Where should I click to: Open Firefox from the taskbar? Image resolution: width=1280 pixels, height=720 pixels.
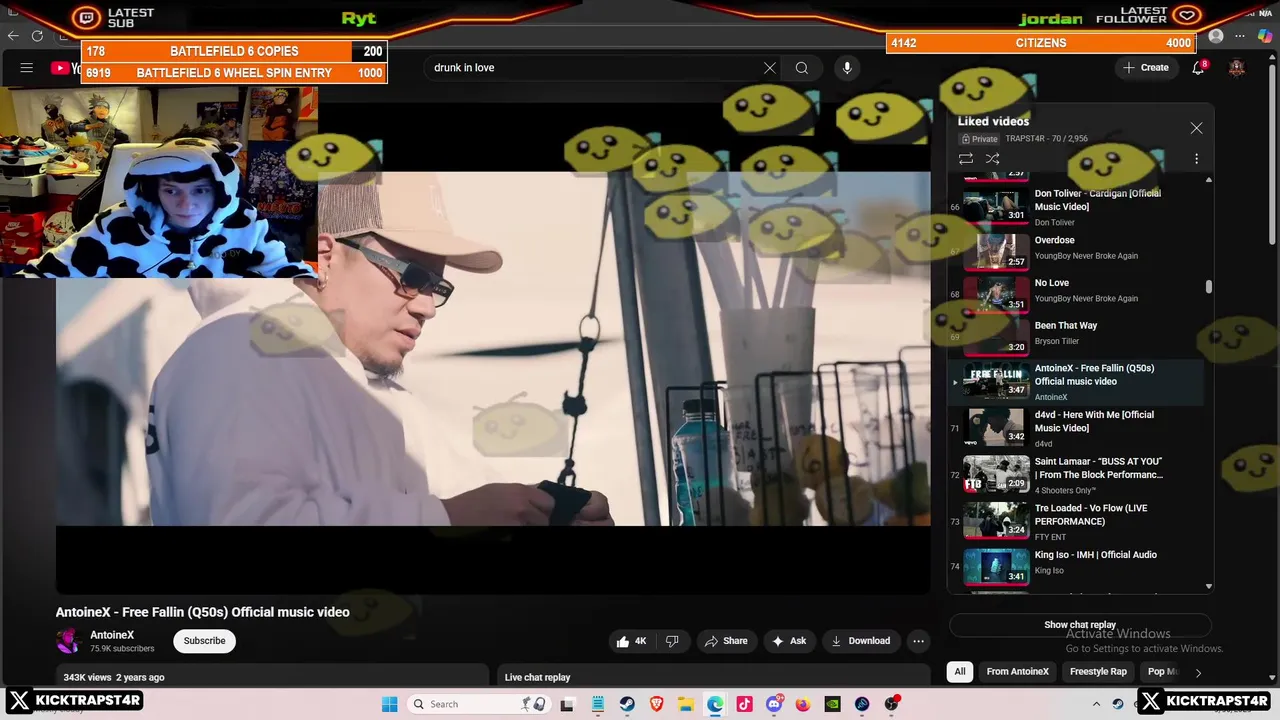(x=803, y=704)
